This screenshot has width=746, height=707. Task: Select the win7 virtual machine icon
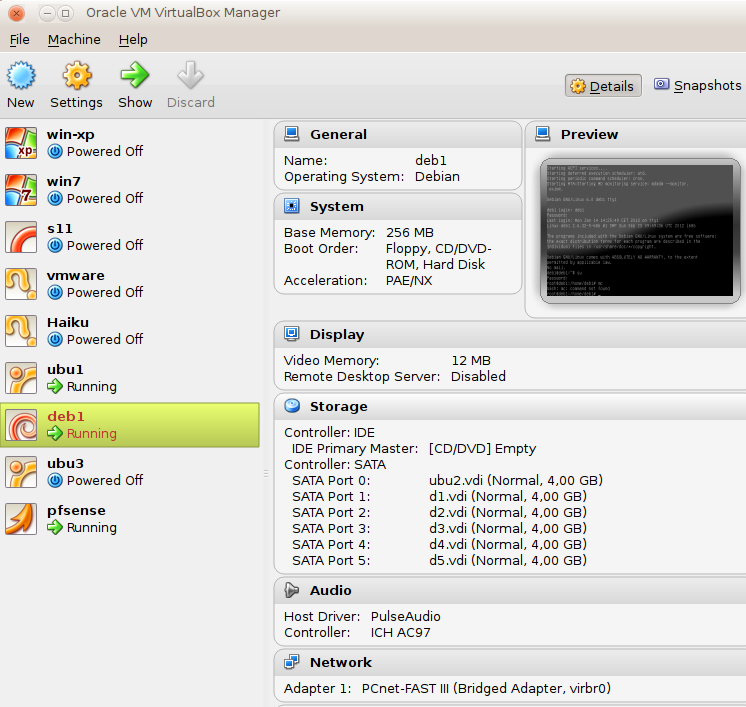[x=21, y=190]
